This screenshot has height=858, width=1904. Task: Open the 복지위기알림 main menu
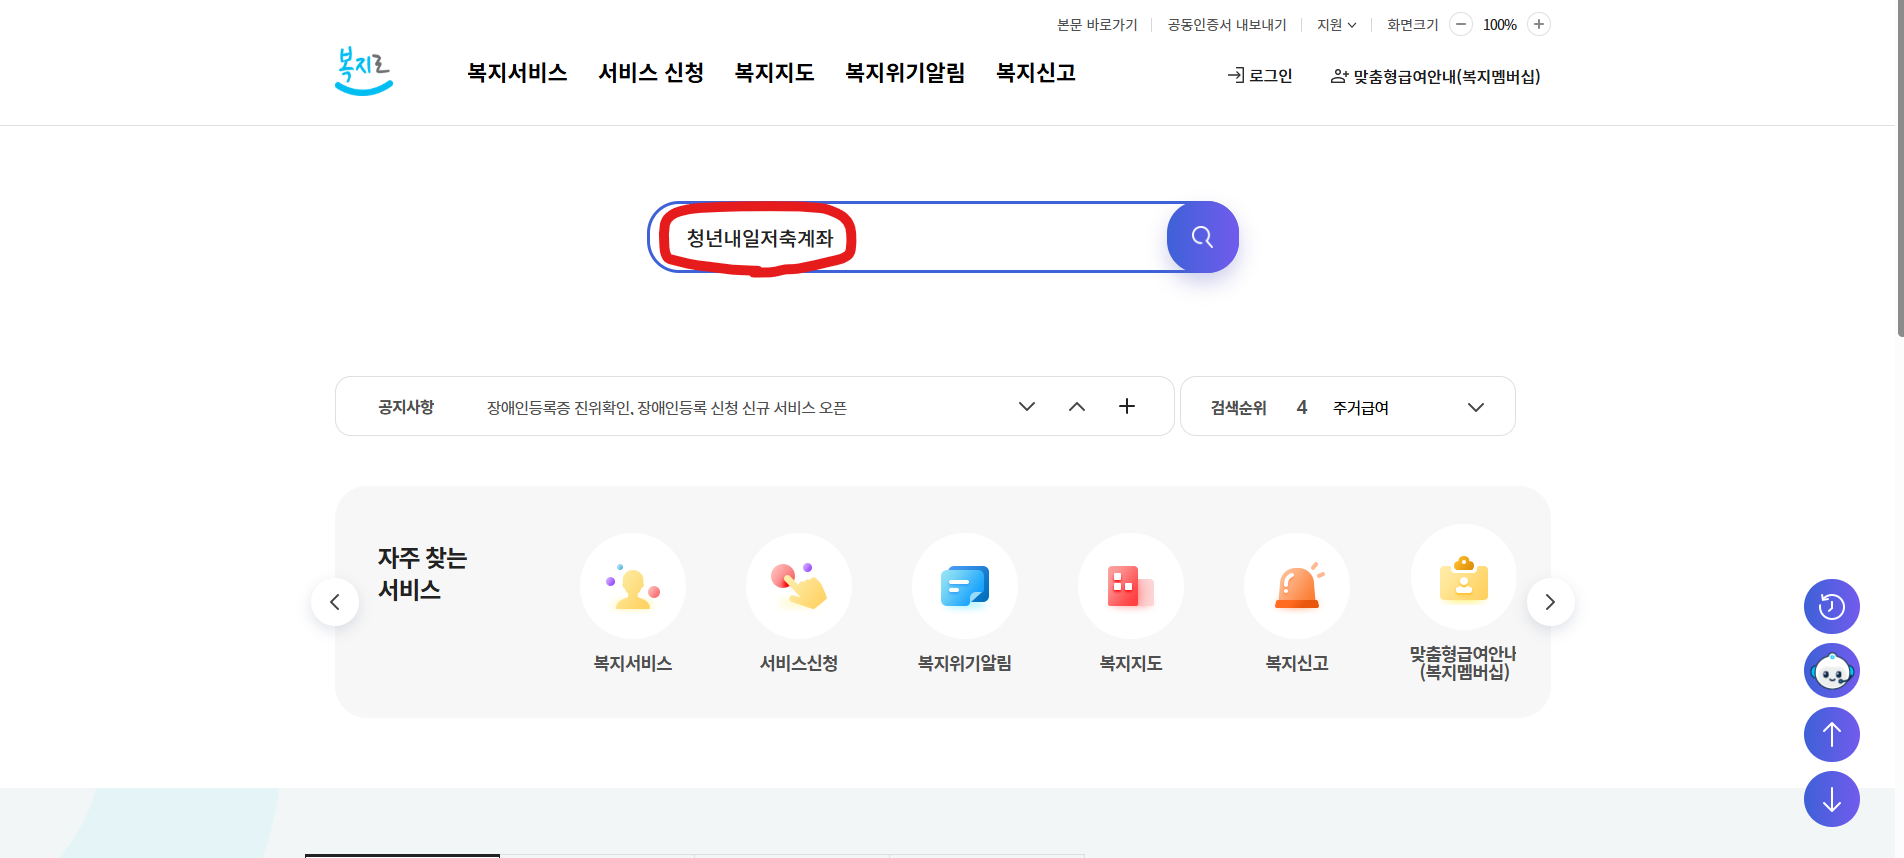point(905,72)
